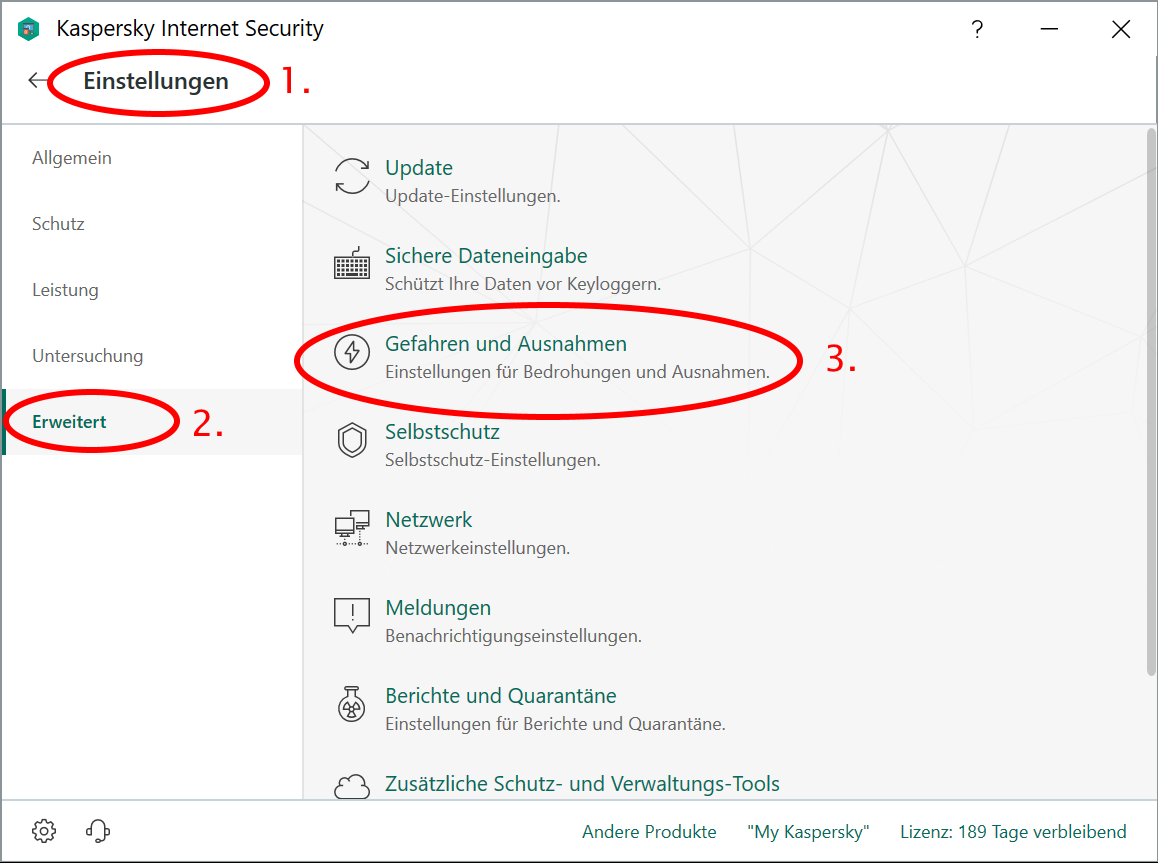1158x863 pixels.
Task: Open Selbstschutz settings
Action: point(442,431)
